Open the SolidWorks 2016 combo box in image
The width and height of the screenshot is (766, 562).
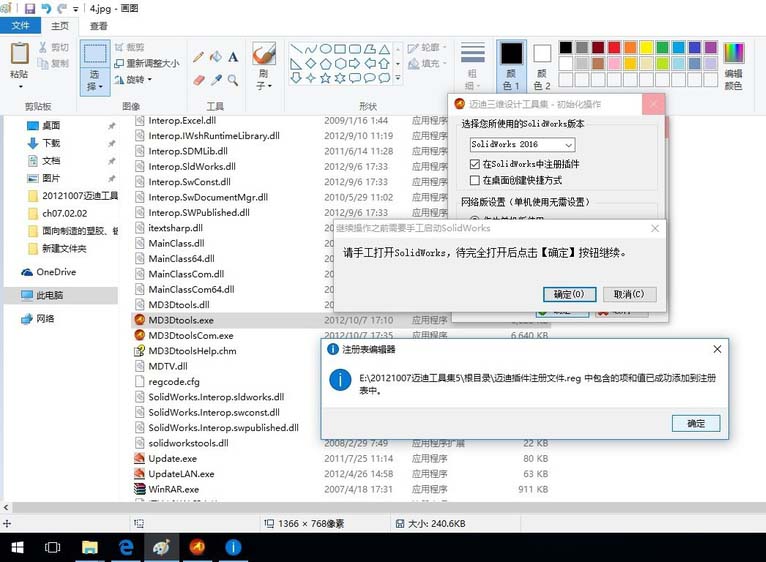[x=522, y=144]
